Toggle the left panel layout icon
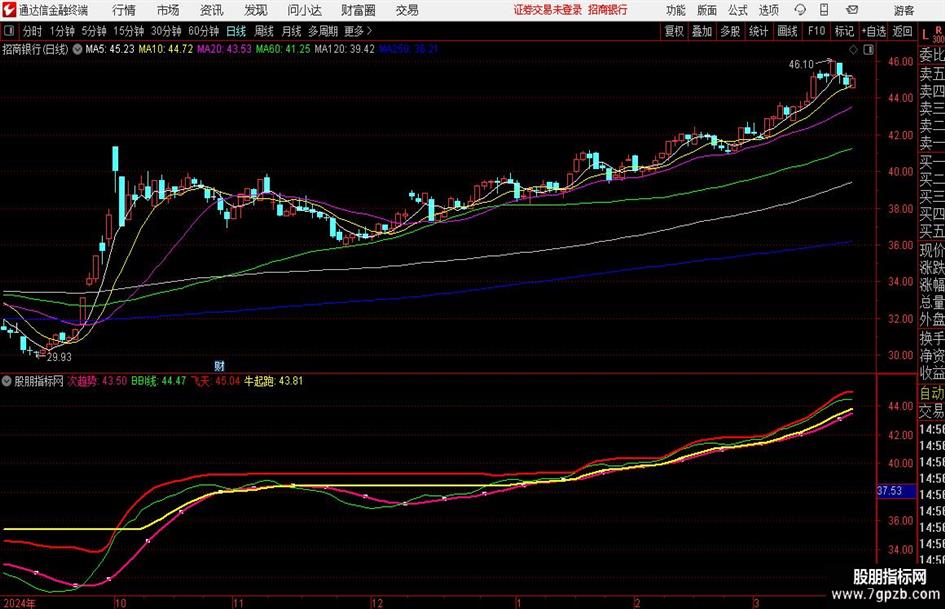The image size is (945, 609). [9, 31]
